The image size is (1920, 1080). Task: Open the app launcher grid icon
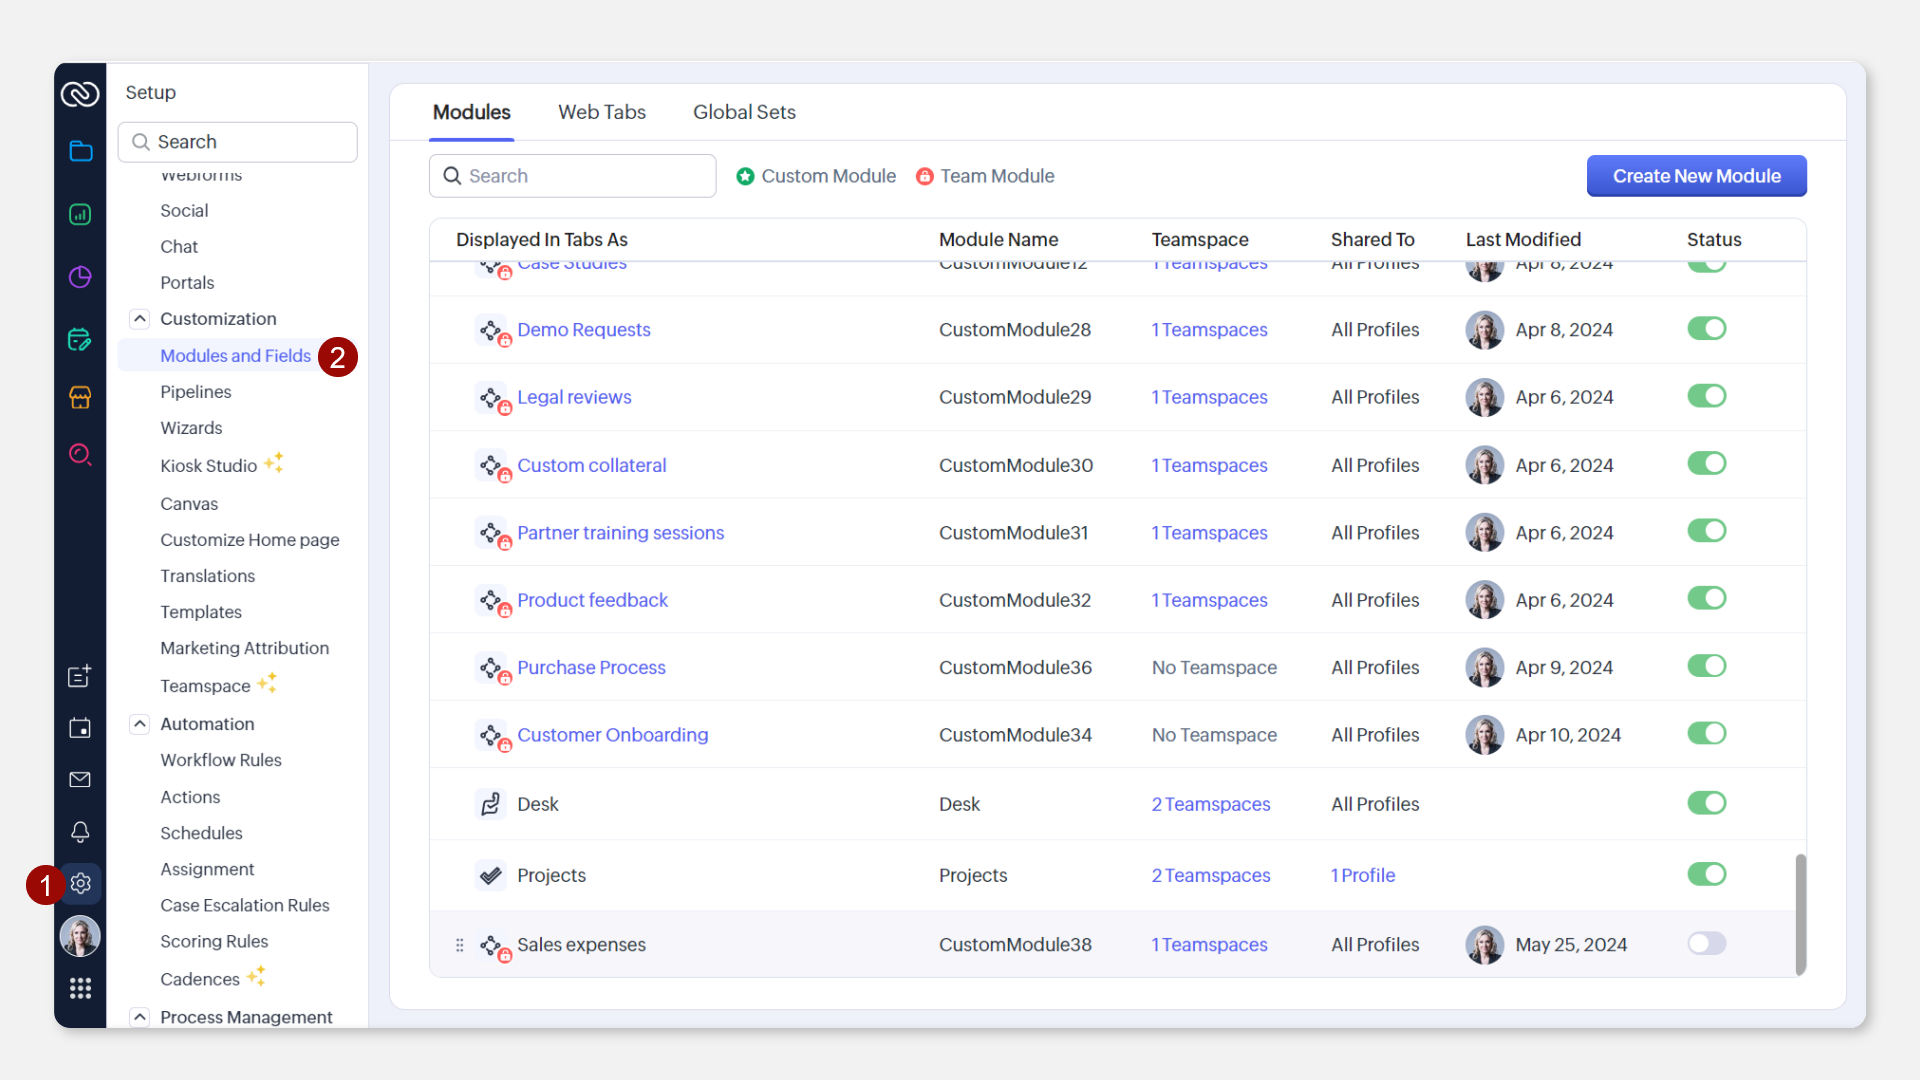pyautogui.click(x=80, y=989)
